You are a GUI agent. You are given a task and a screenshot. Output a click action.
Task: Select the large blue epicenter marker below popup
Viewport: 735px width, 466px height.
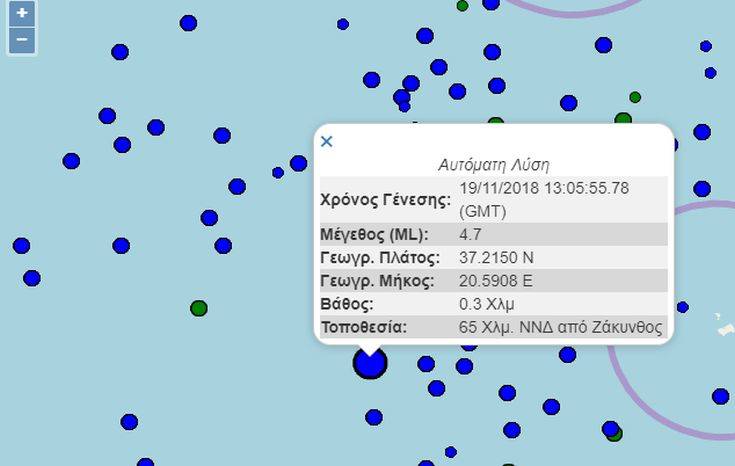370,363
